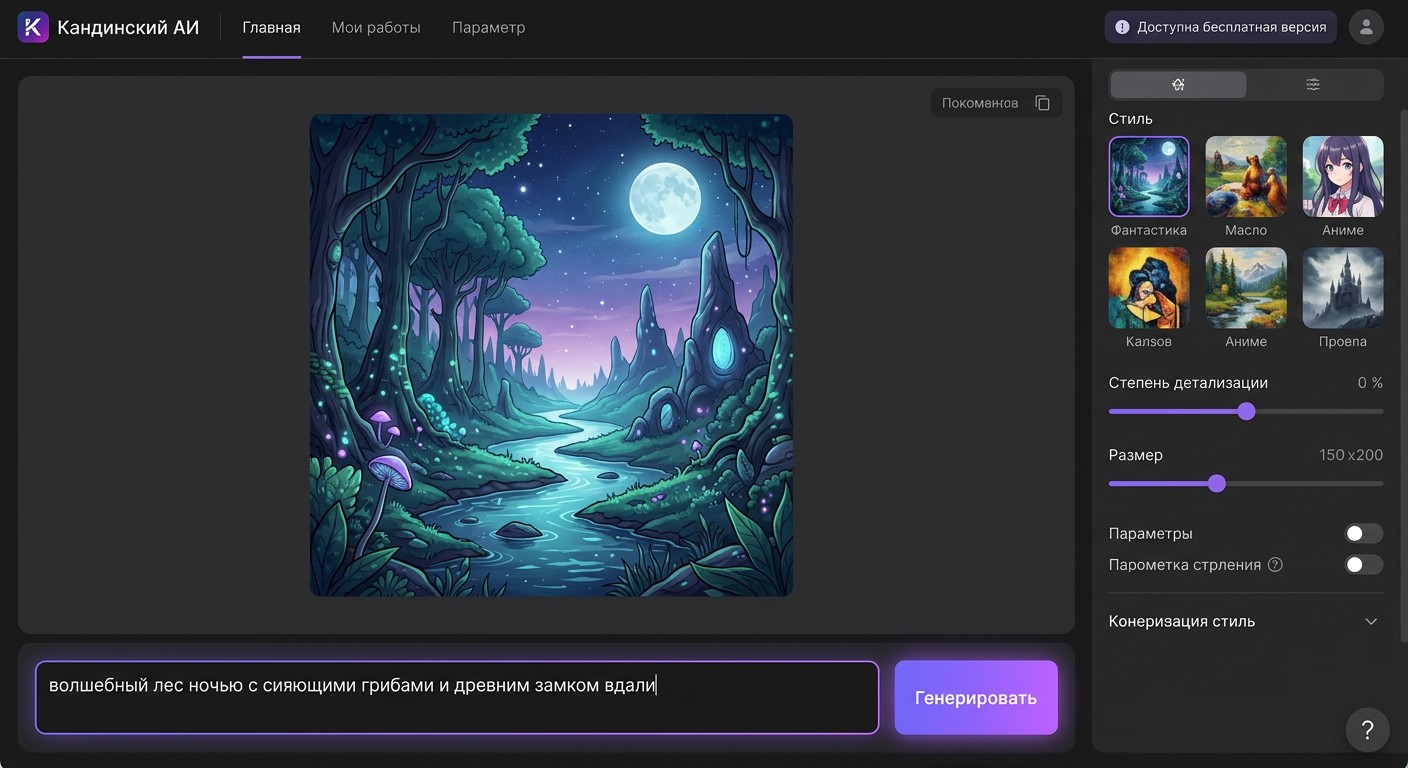The width and height of the screenshot is (1408, 768).
Task: Select the styles bulb icon tab
Action: (x=1178, y=85)
